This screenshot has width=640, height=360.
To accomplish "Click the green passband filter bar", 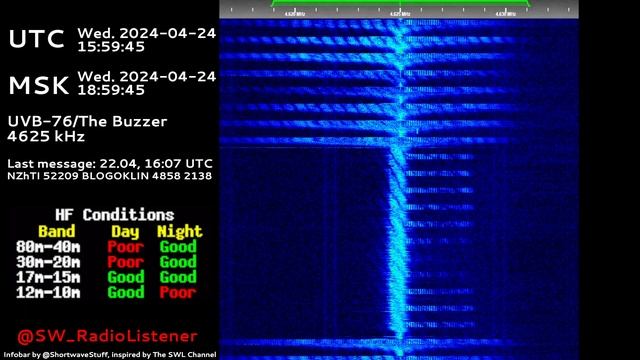I will click(x=400, y=2).
